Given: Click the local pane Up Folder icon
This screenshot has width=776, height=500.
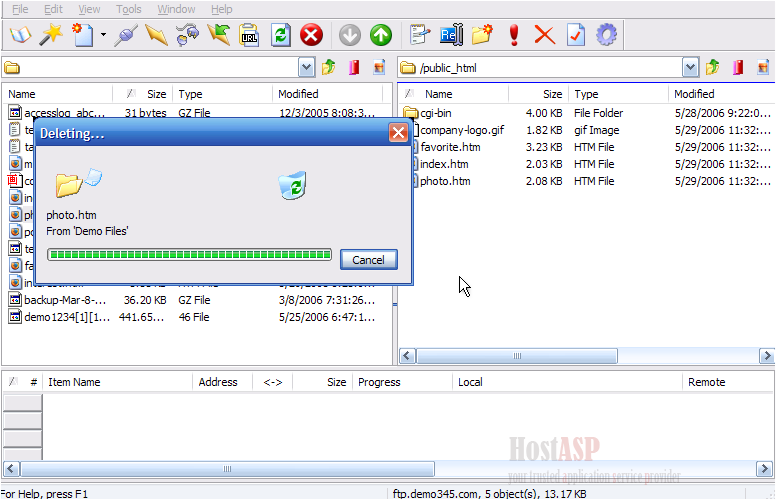Looking at the screenshot, I should [x=329, y=67].
